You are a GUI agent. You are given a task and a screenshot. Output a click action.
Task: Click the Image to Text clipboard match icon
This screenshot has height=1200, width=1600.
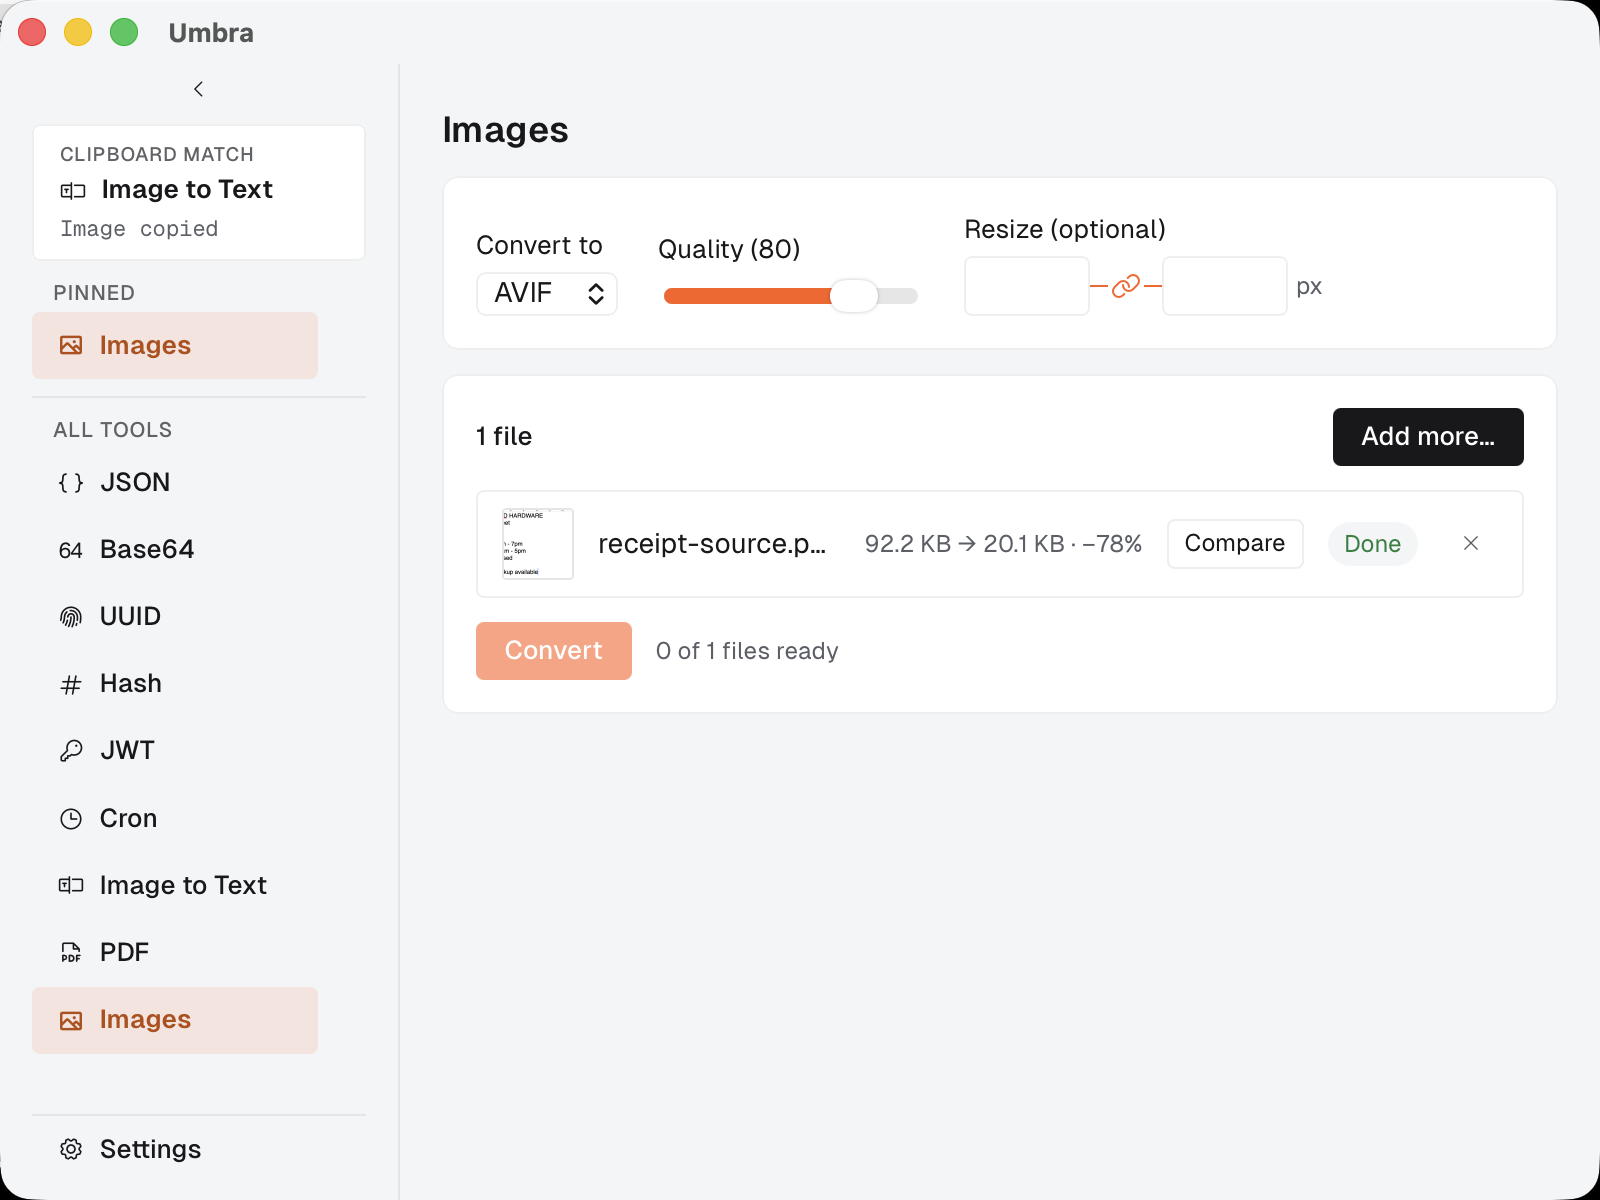coord(73,190)
